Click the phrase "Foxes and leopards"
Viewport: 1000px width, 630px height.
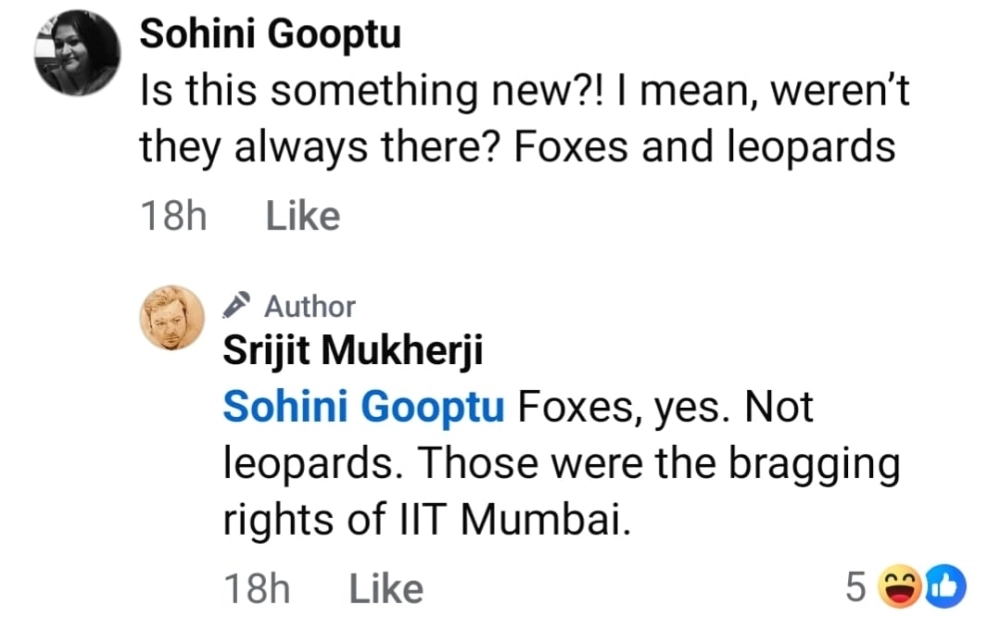[x=703, y=148]
